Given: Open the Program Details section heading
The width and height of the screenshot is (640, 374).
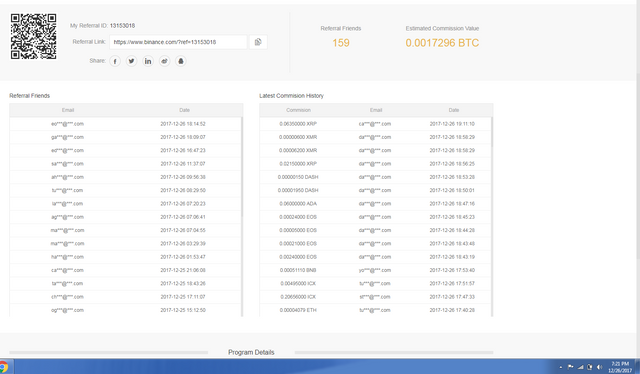Looking at the screenshot, I should (251, 352).
